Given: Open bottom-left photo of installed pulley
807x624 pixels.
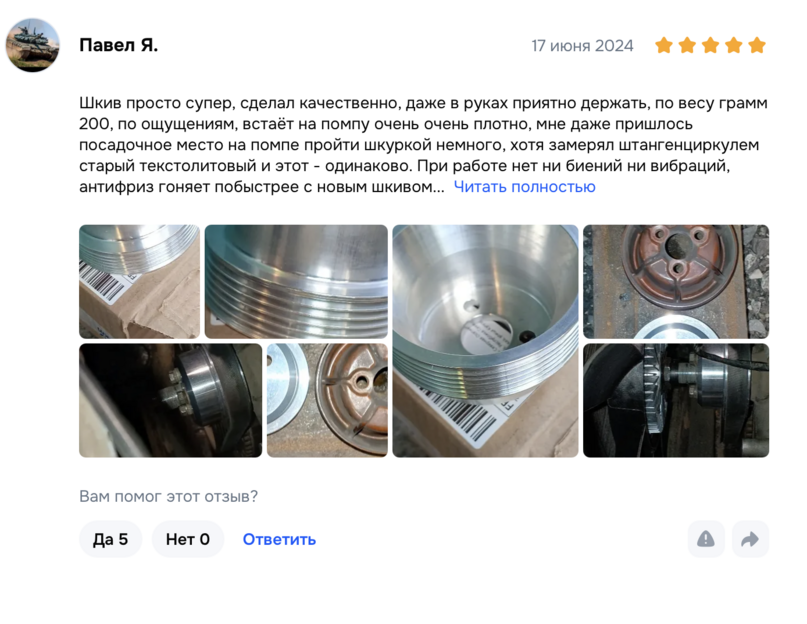Looking at the screenshot, I should pyautogui.click(x=170, y=401).
